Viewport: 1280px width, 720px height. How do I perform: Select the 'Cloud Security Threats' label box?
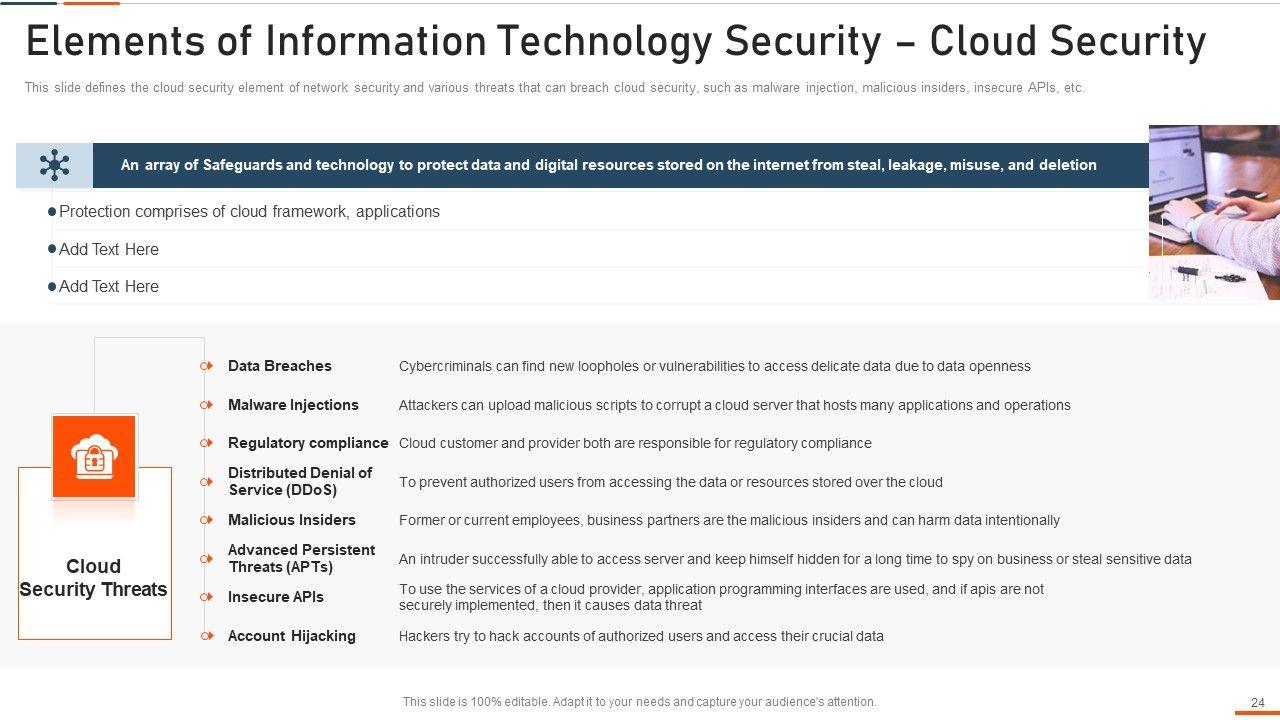94,578
